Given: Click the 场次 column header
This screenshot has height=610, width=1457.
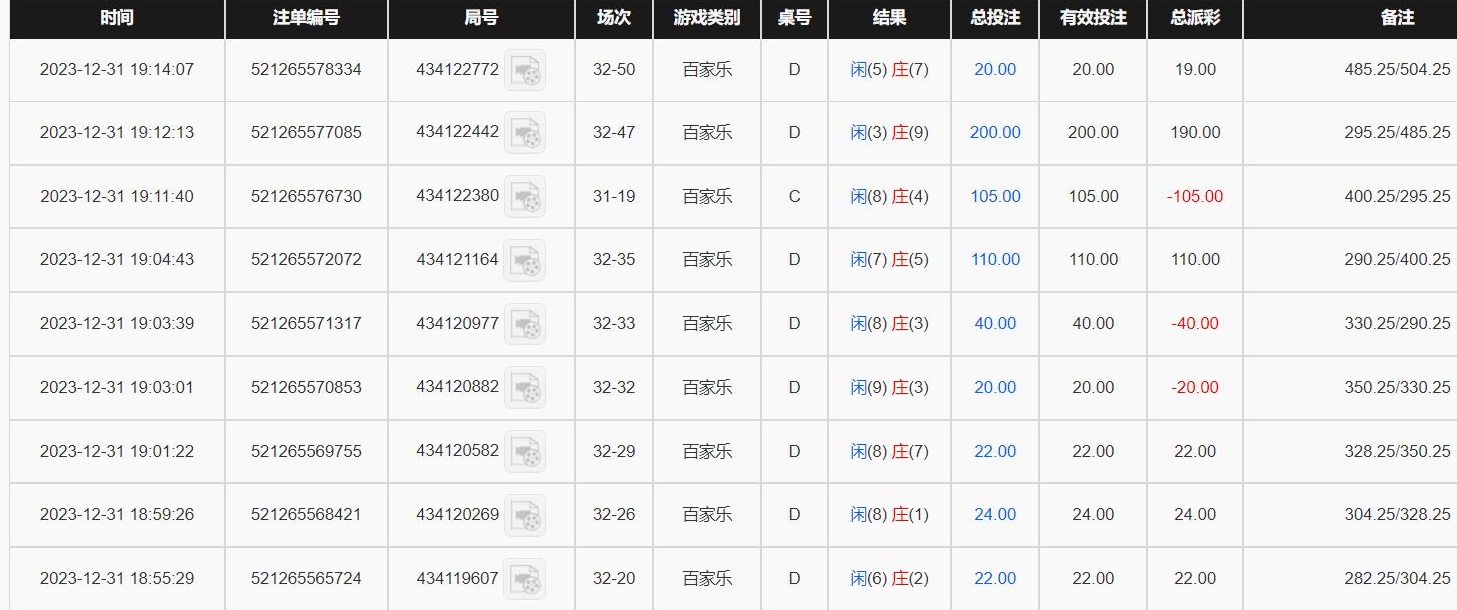Looking at the screenshot, I should click(614, 18).
